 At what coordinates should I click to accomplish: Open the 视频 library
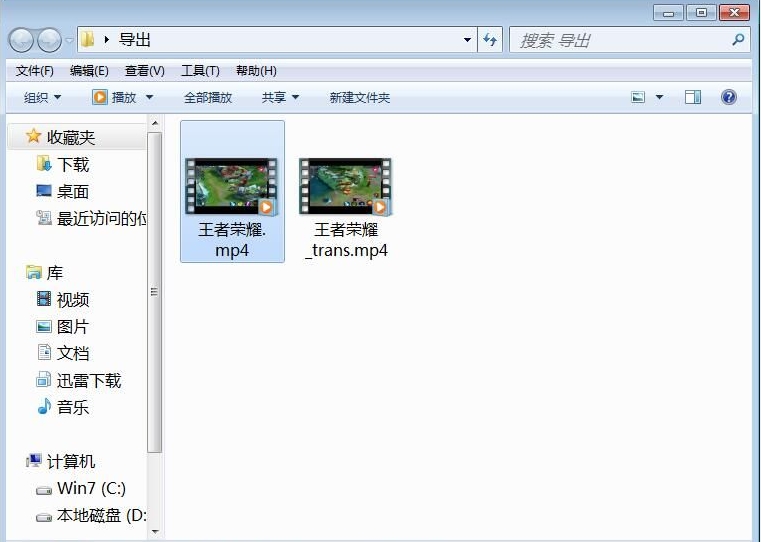pos(73,299)
